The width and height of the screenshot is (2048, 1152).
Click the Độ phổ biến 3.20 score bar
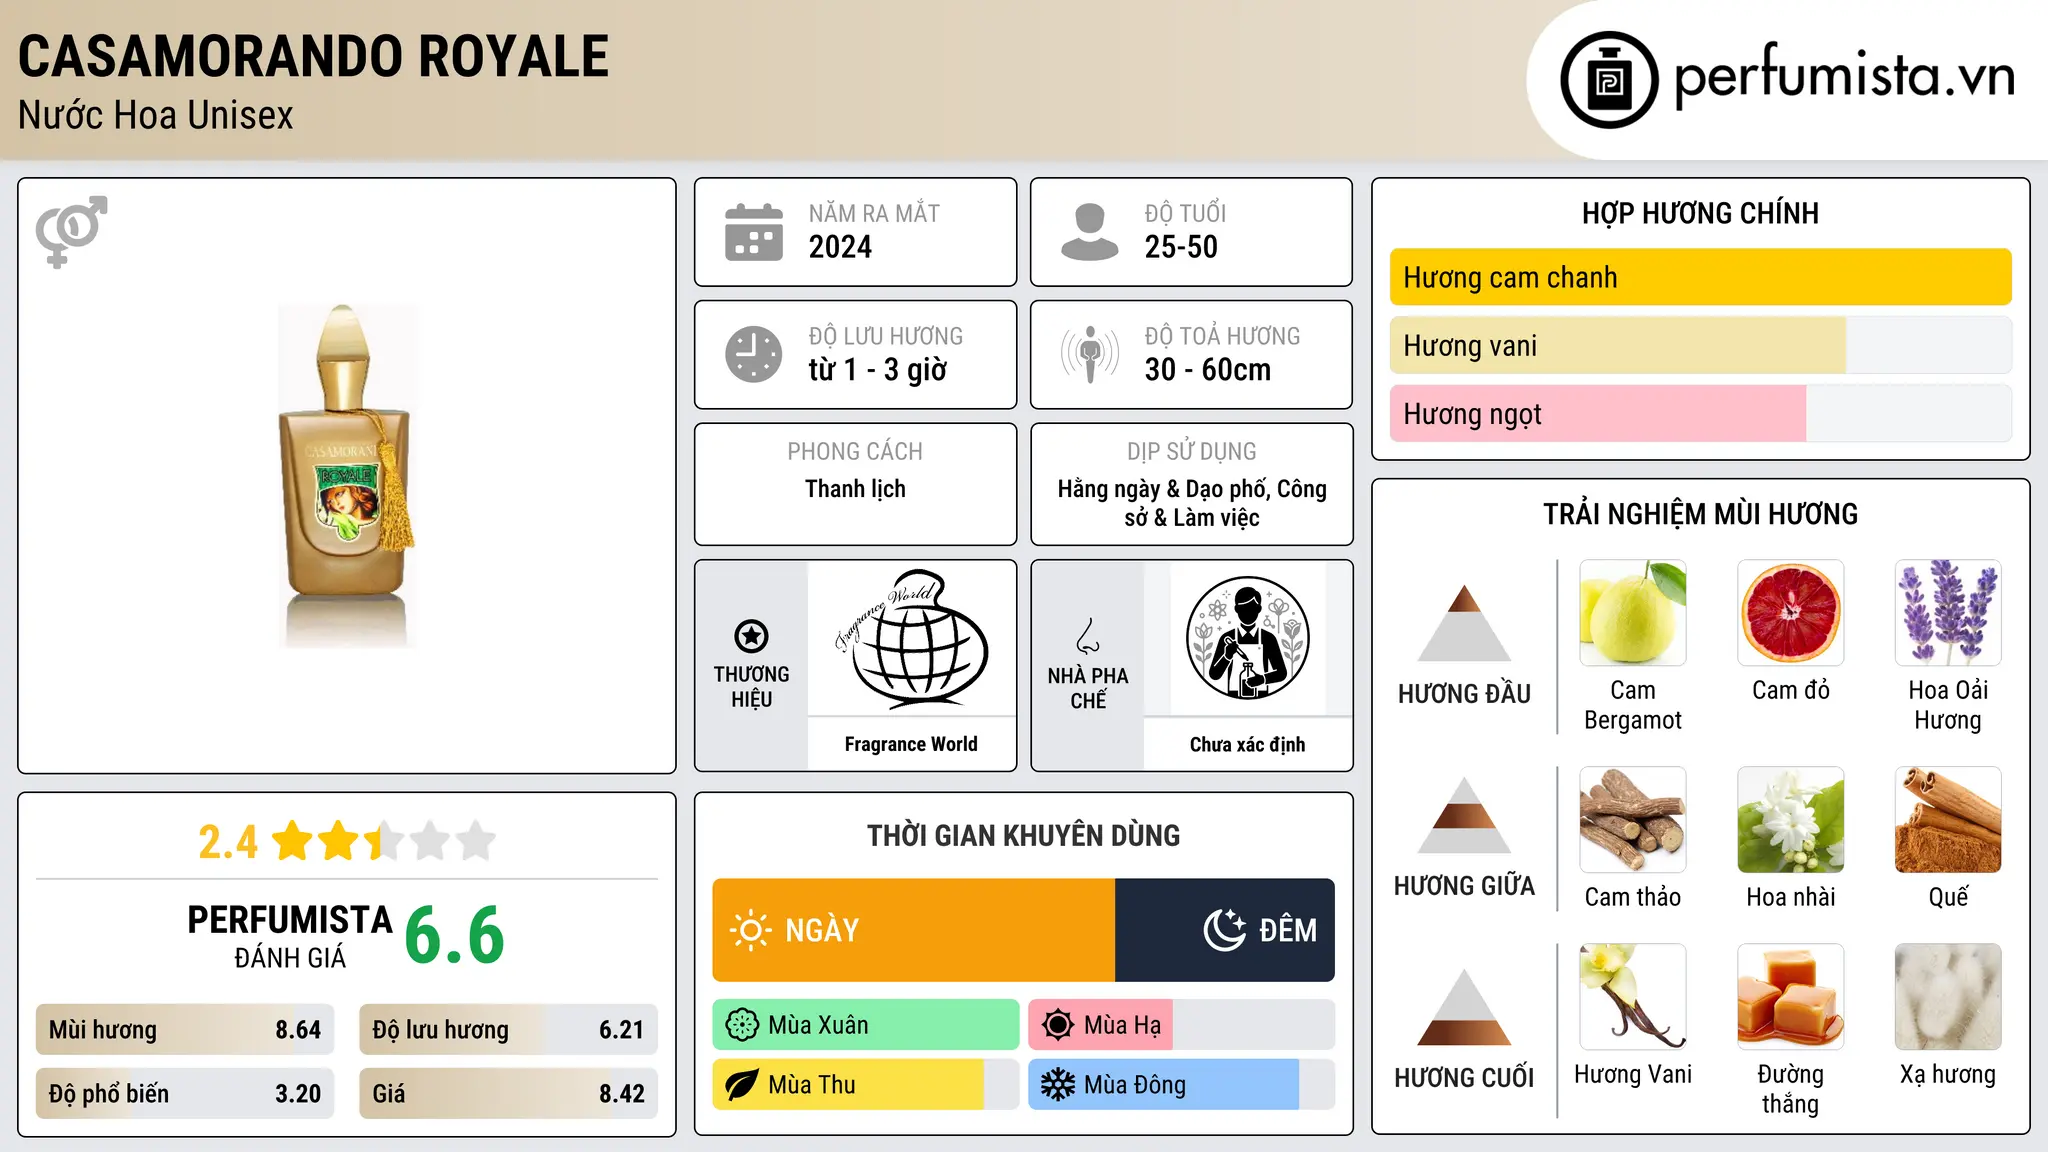pos(185,1094)
